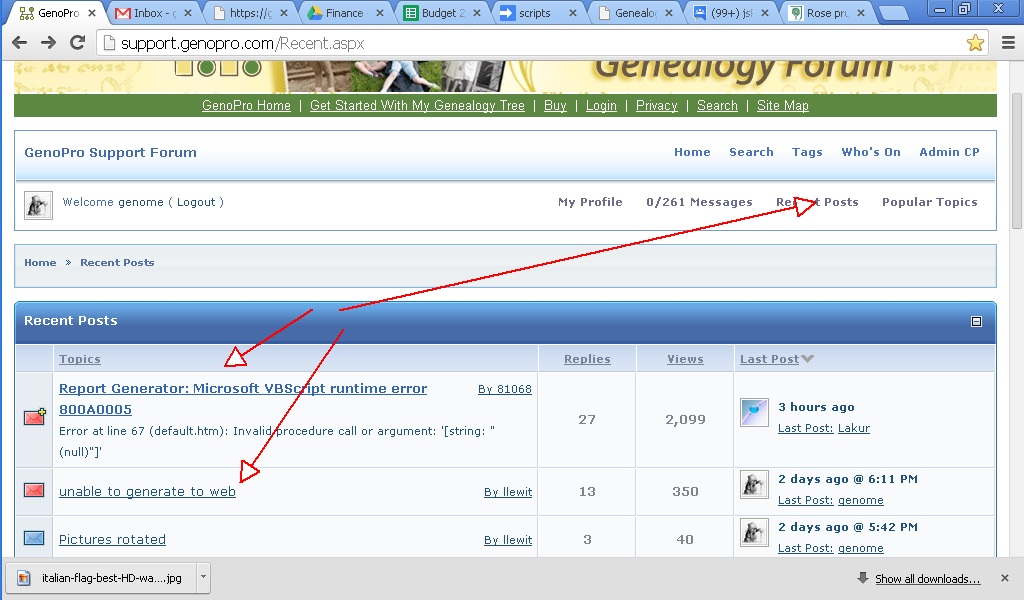The height and width of the screenshot is (600, 1024).
Task: Open the forum Search menu item
Action: click(751, 151)
